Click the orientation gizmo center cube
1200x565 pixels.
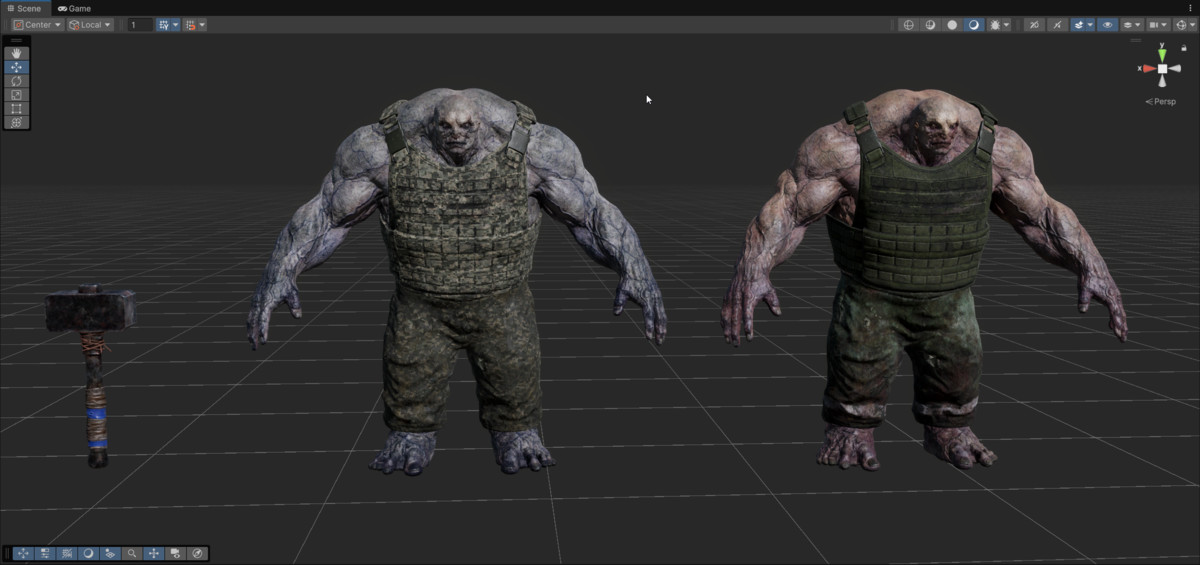pyautogui.click(x=1162, y=69)
